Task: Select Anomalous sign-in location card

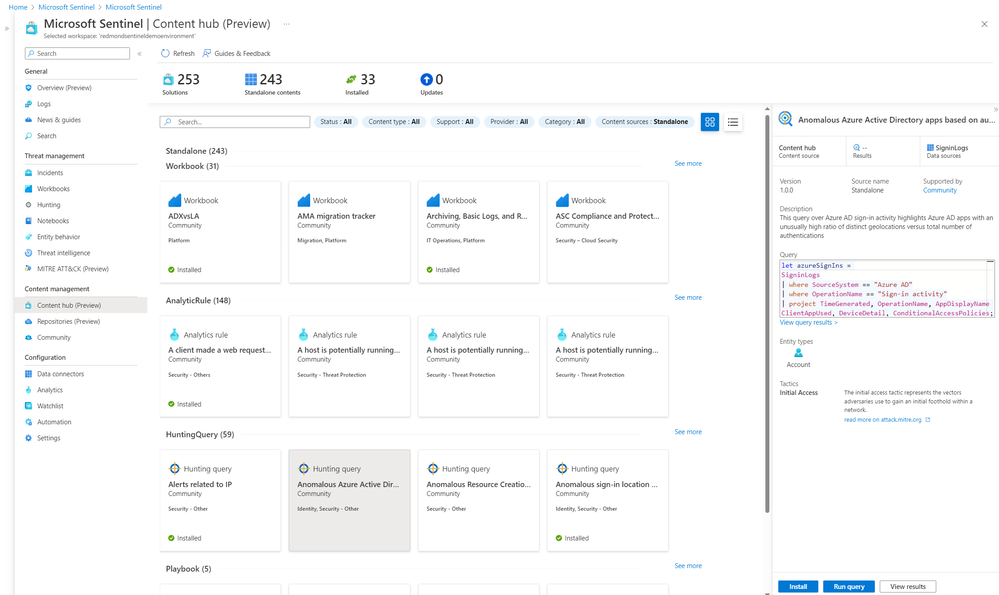Action: (608, 500)
